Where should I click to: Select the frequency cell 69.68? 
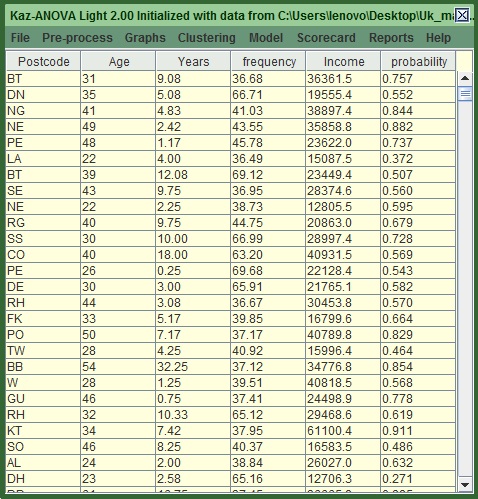point(268,271)
